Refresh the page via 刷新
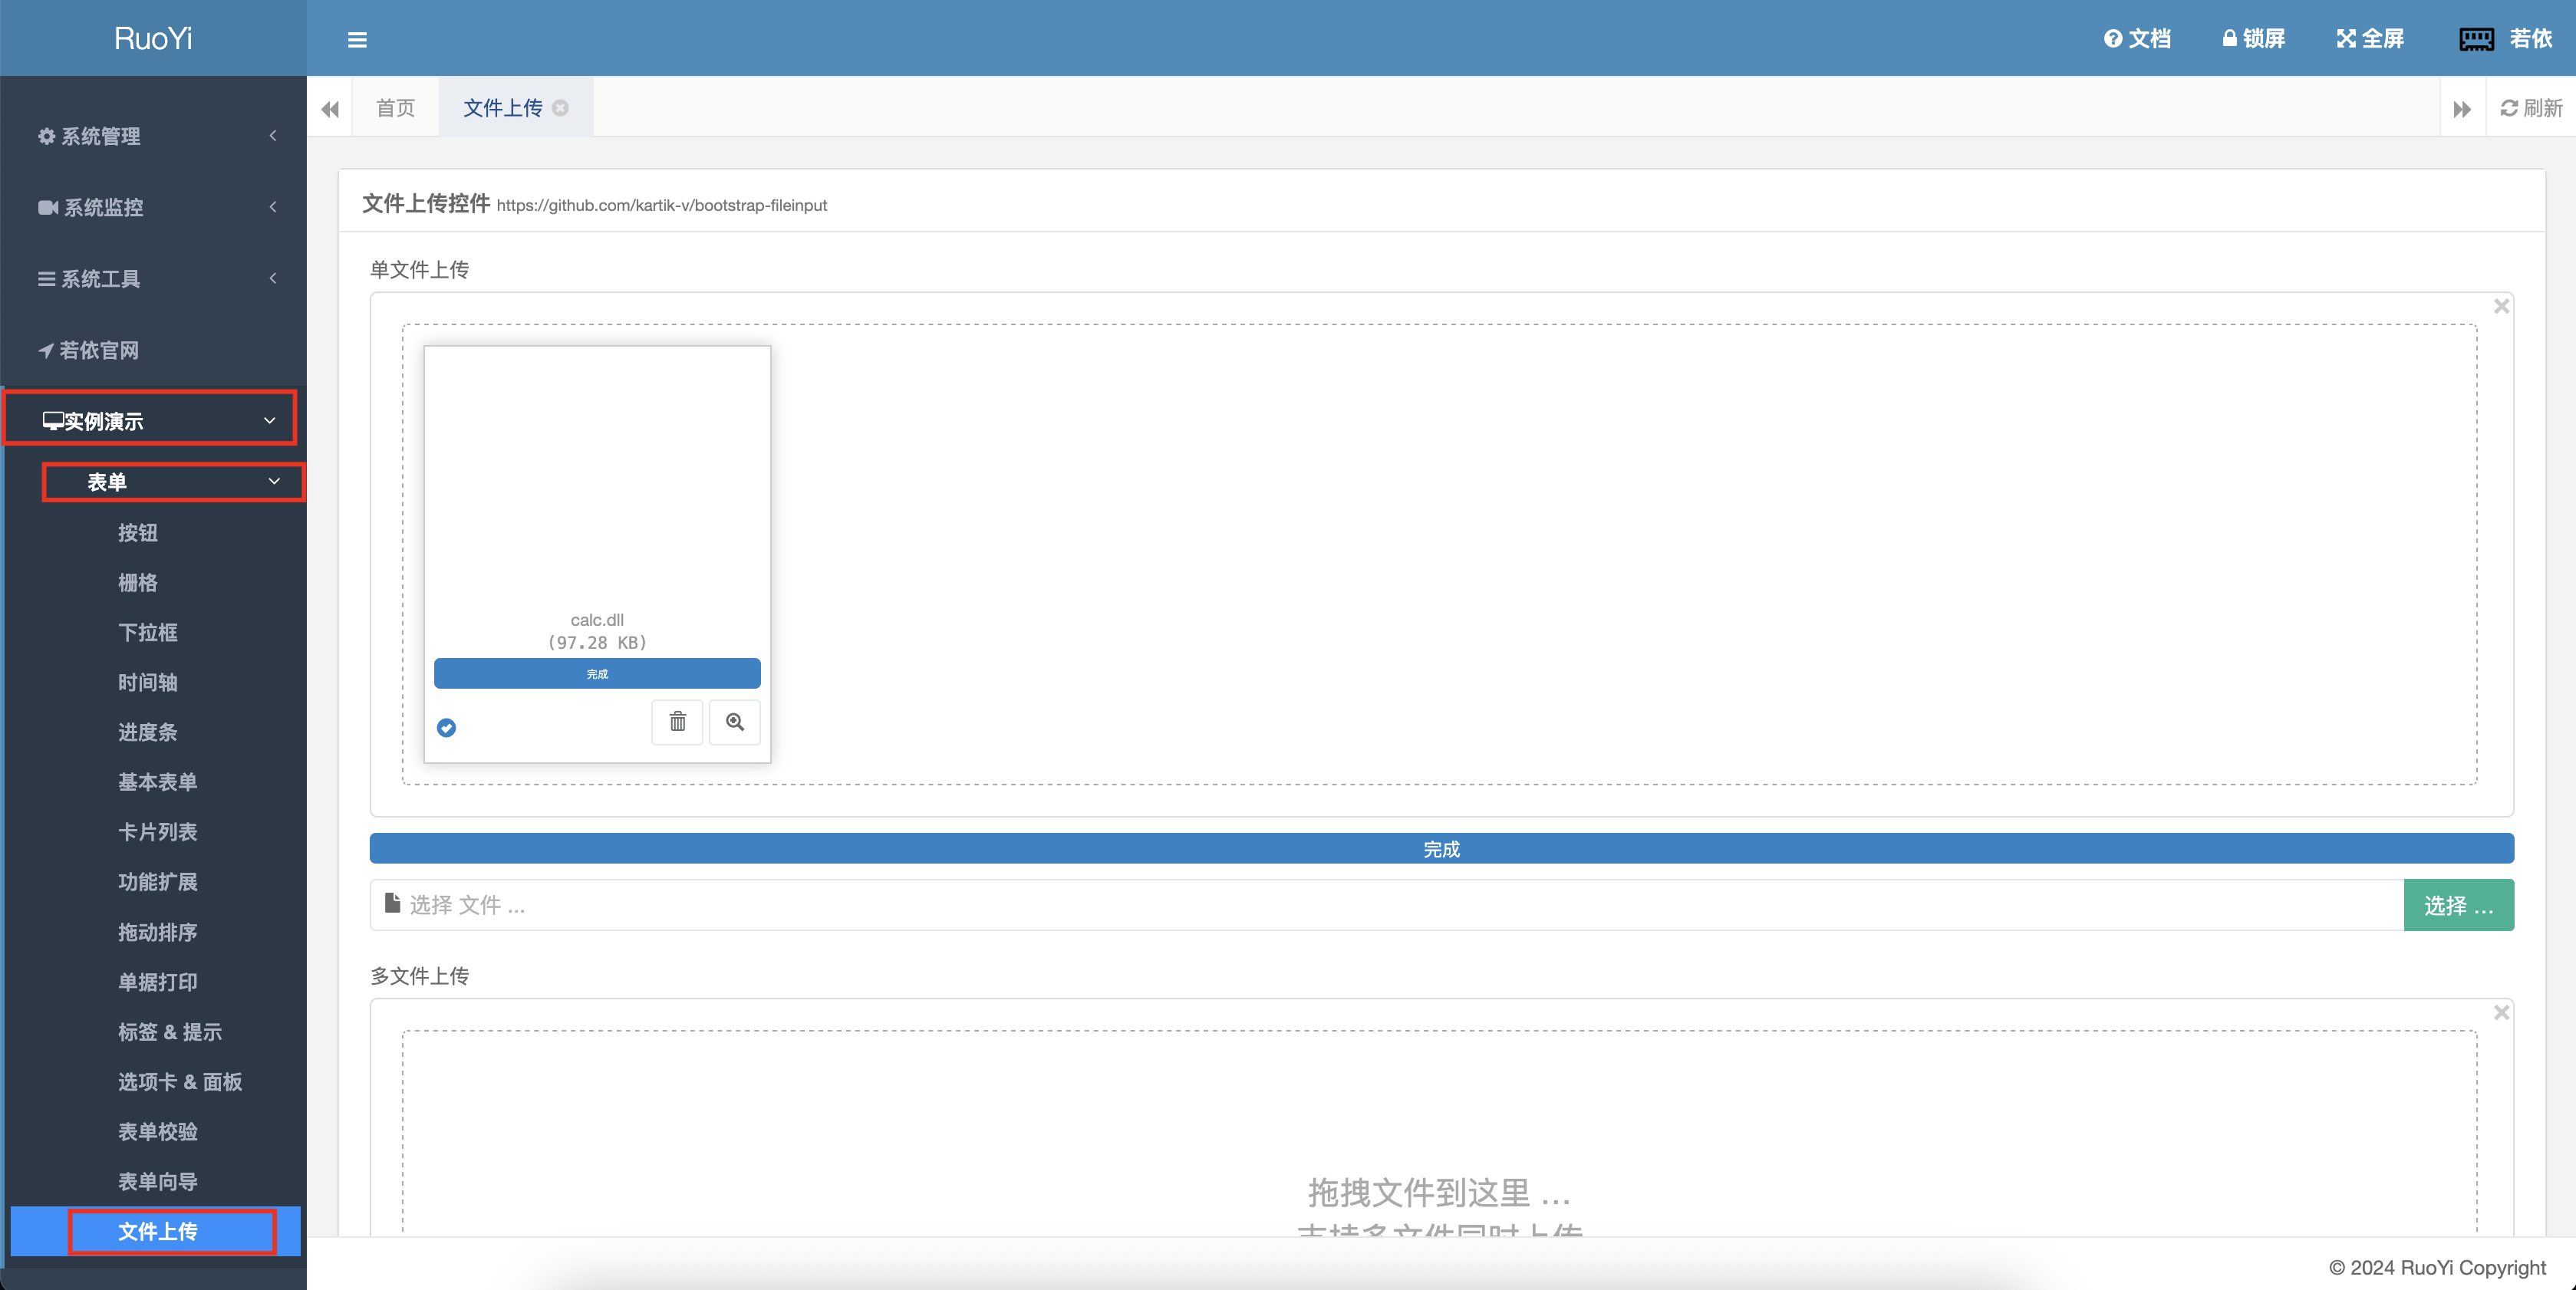The width and height of the screenshot is (2576, 1290). point(2531,108)
